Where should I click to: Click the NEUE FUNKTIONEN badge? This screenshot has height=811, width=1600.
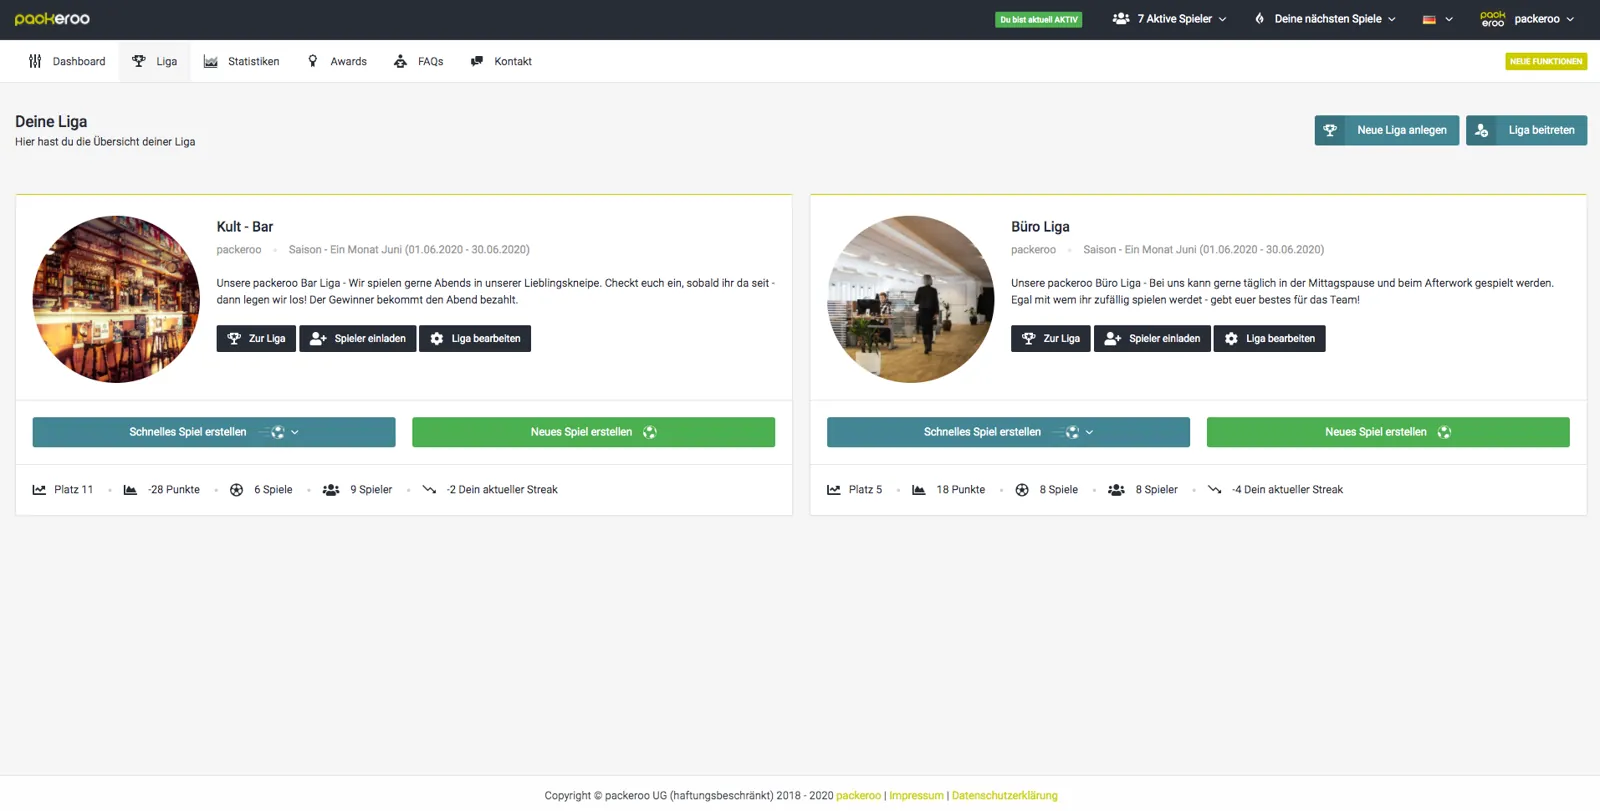tap(1546, 61)
